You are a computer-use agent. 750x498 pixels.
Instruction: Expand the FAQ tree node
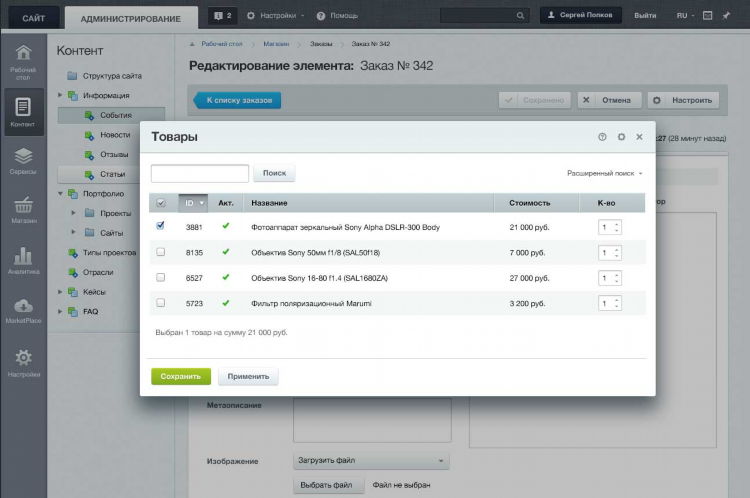60,311
